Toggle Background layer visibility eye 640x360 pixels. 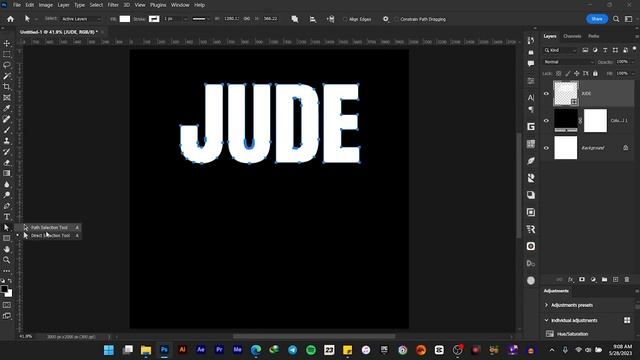pyautogui.click(x=547, y=148)
